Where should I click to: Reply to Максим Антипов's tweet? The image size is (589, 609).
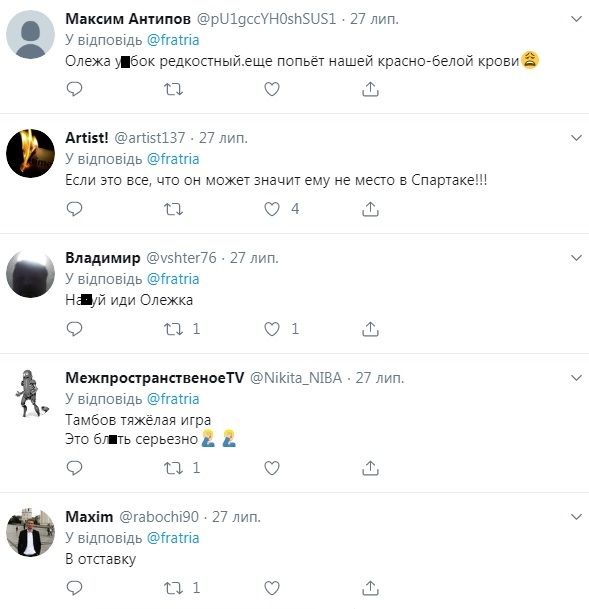click(x=74, y=89)
